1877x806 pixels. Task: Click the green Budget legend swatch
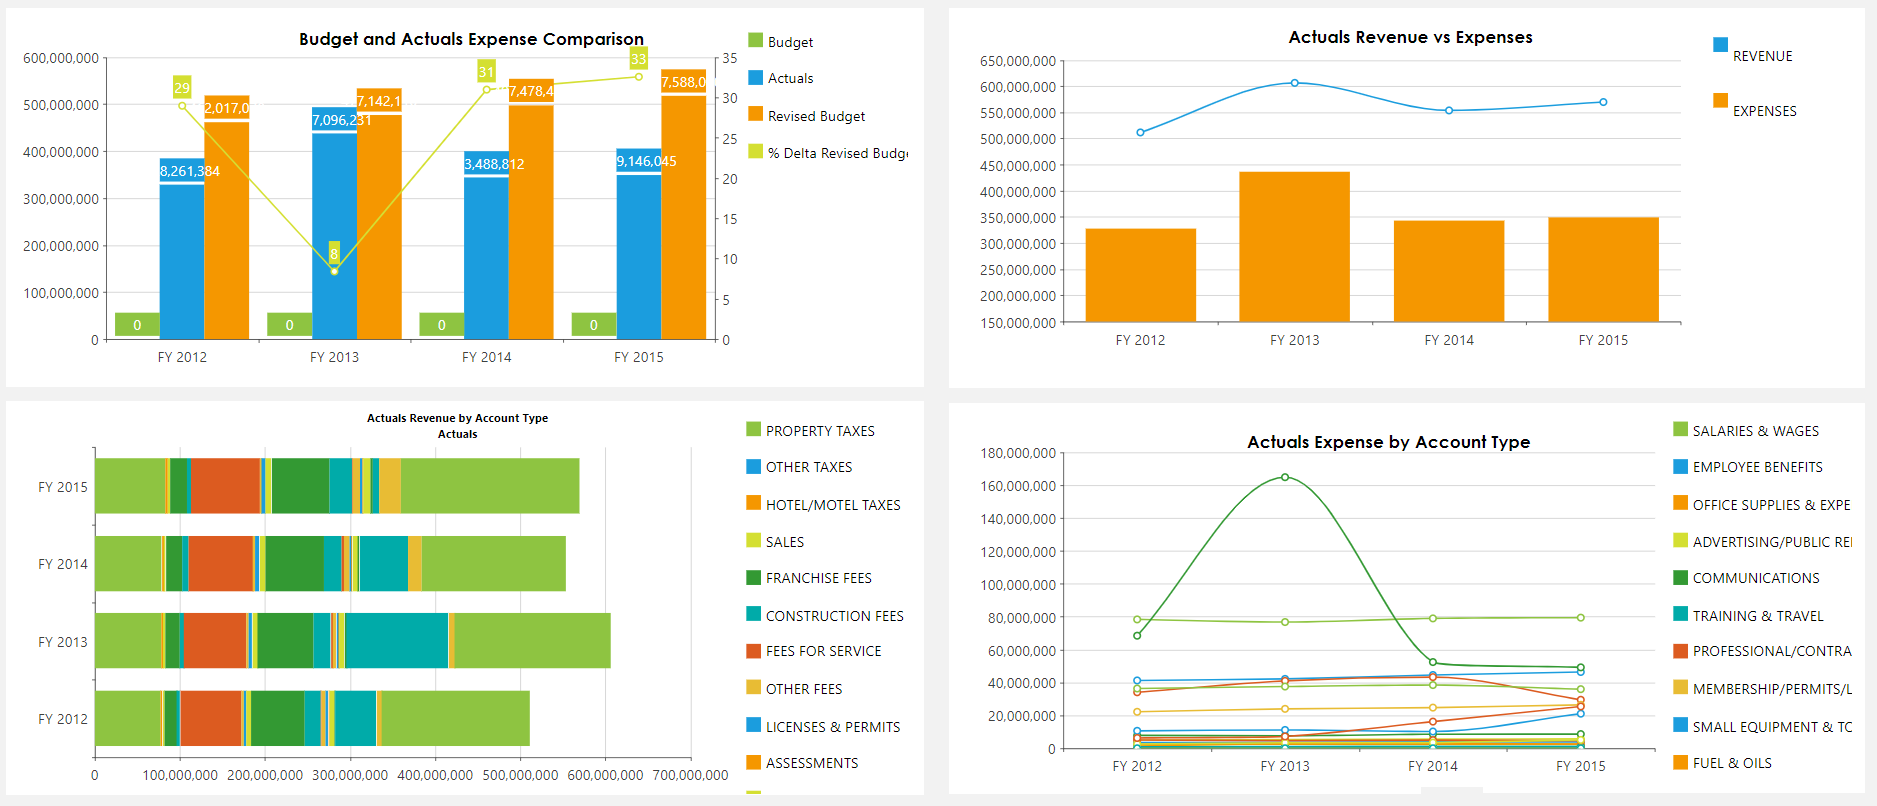coord(755,41)
